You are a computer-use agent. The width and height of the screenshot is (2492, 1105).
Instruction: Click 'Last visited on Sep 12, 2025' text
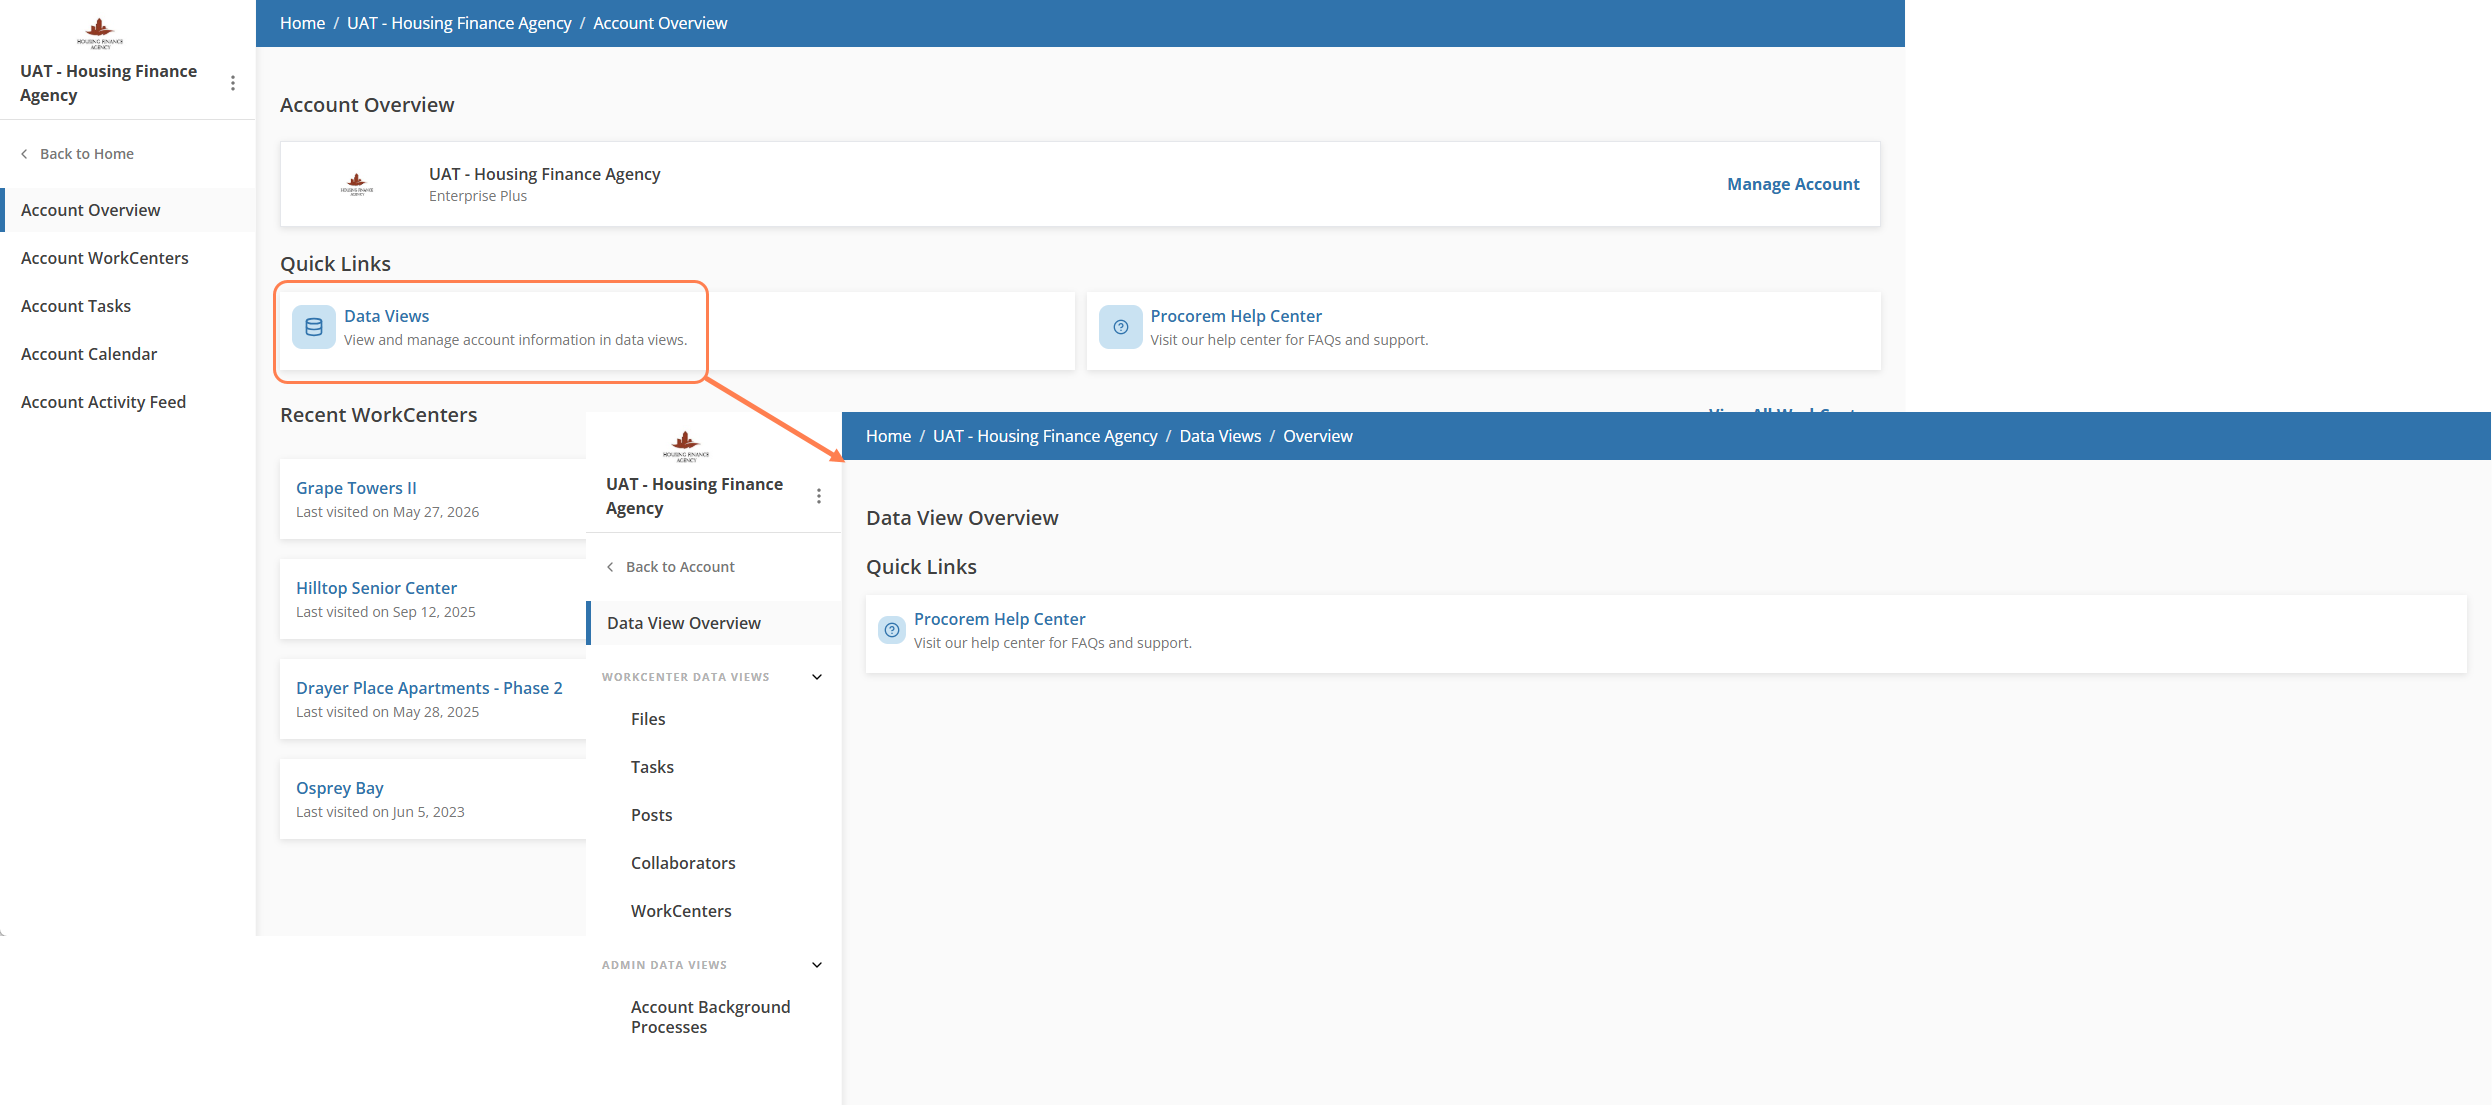[385, 612]
